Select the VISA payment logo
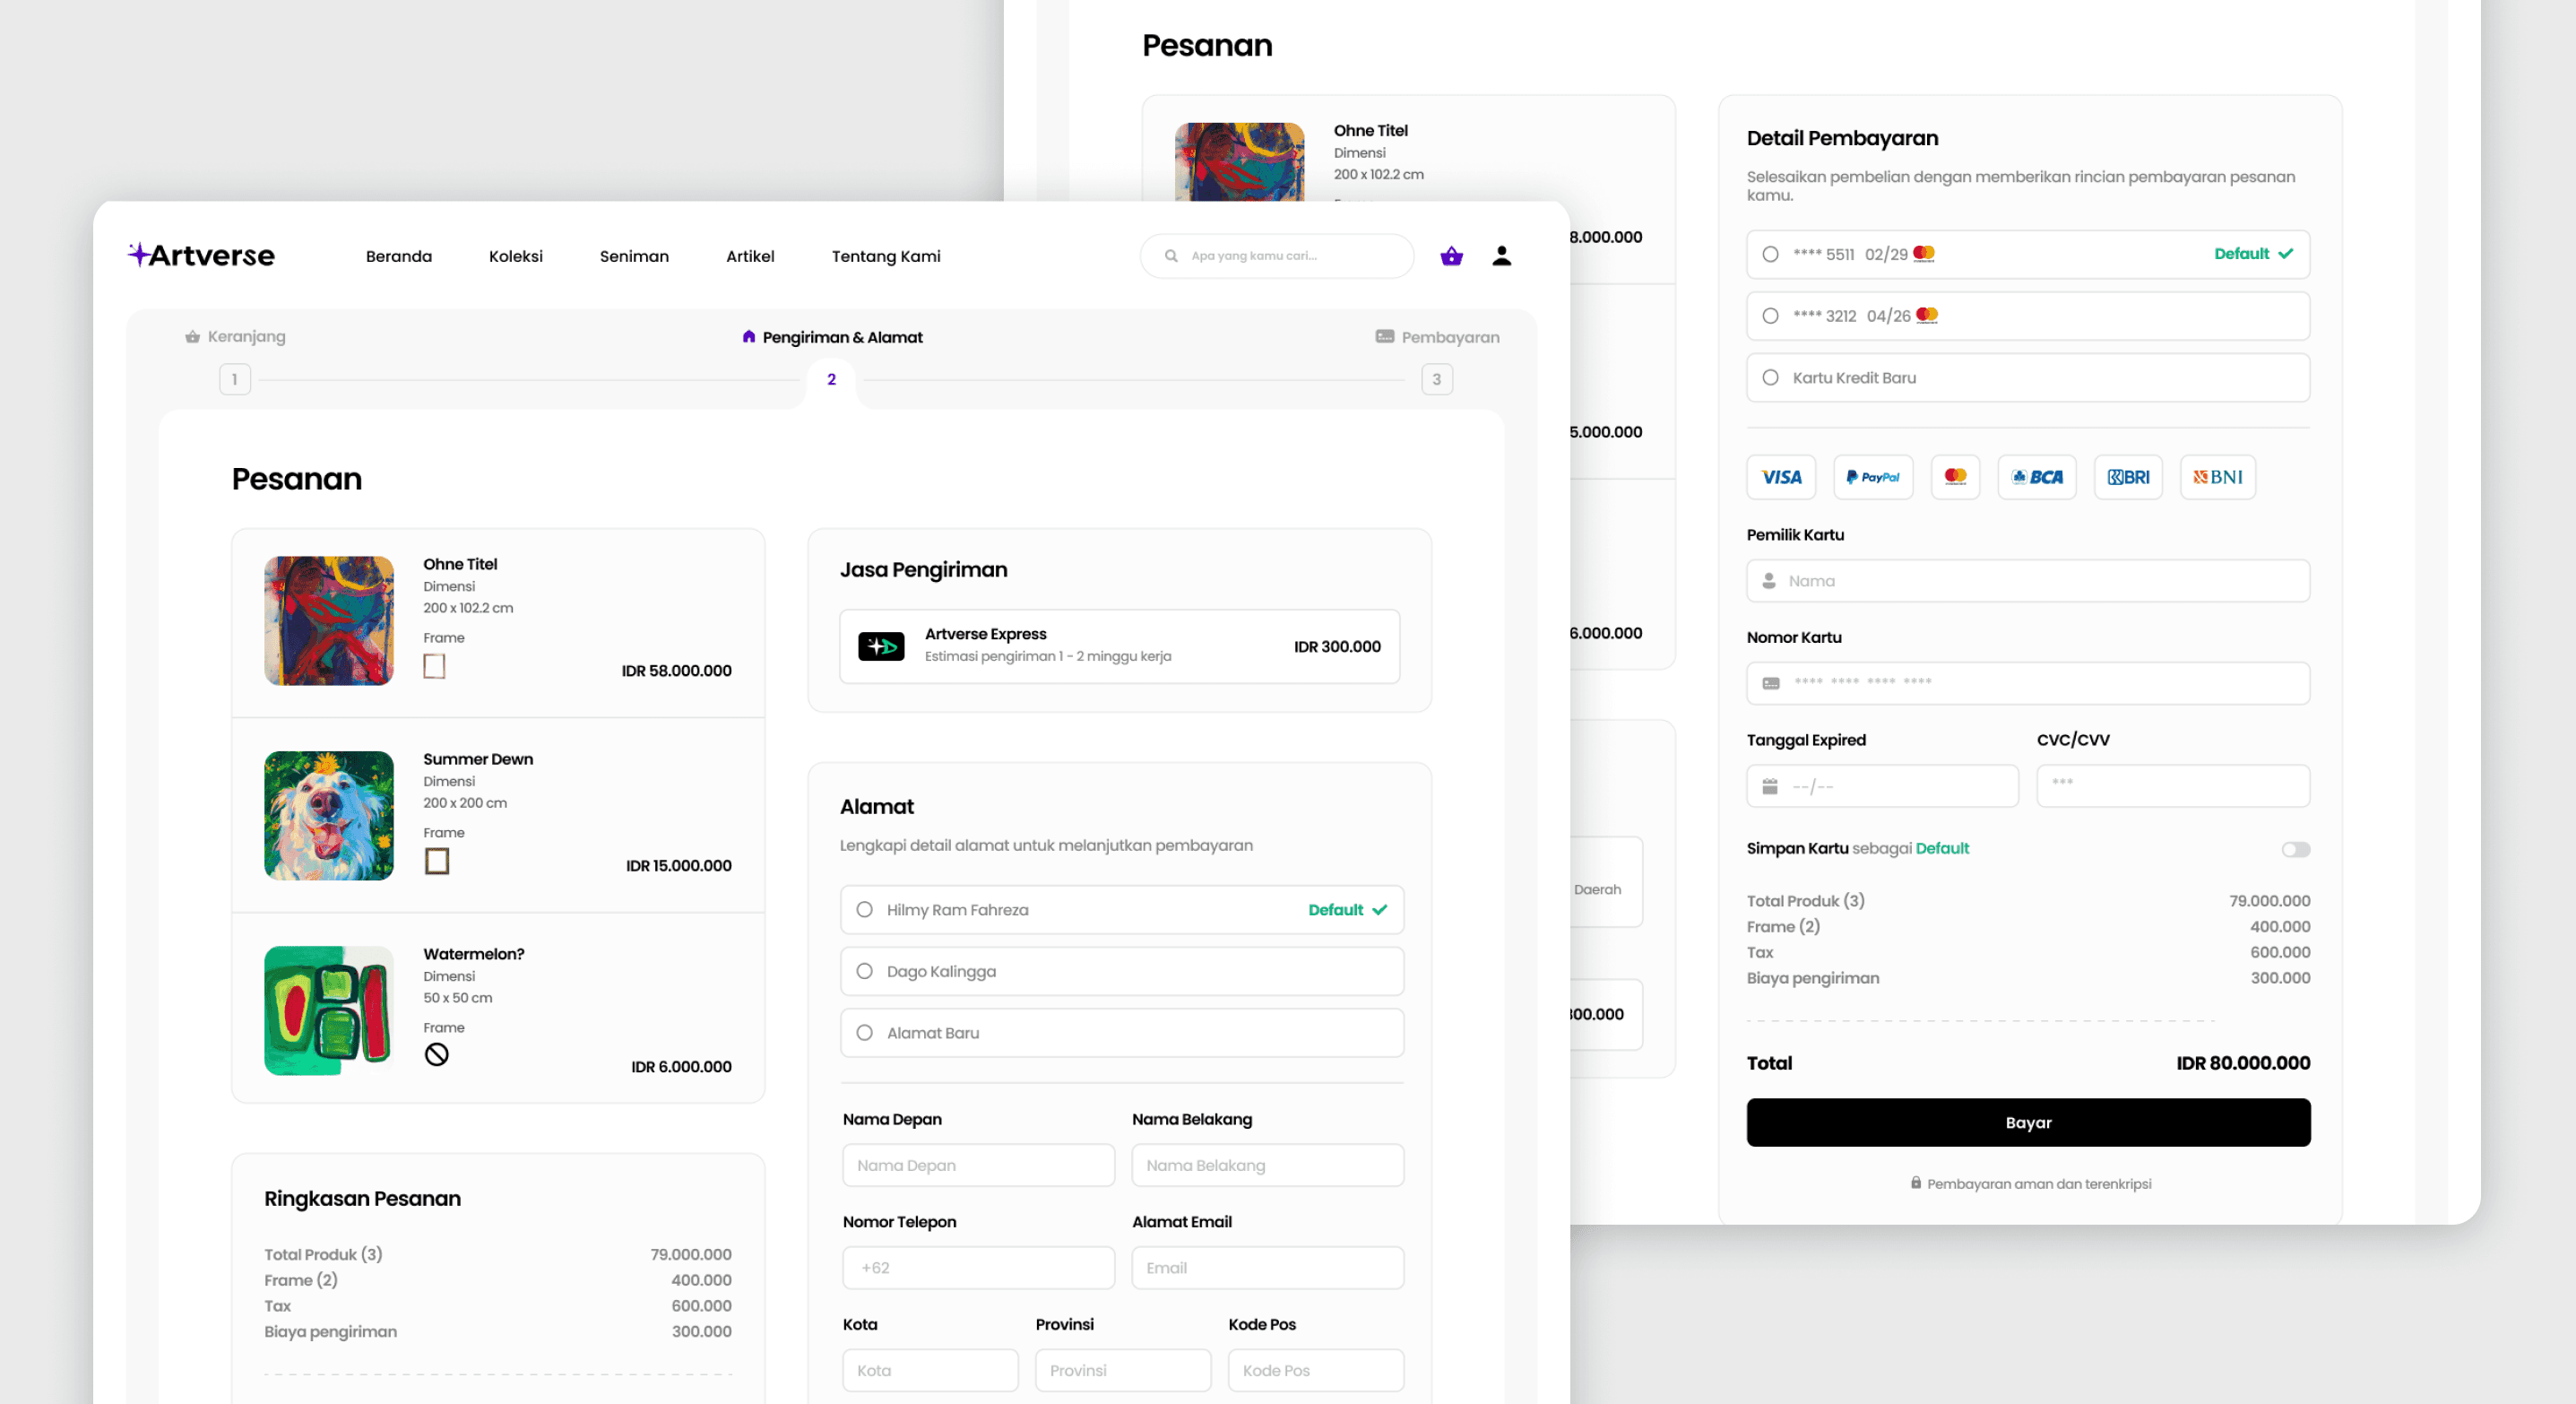 point(1781,477)
